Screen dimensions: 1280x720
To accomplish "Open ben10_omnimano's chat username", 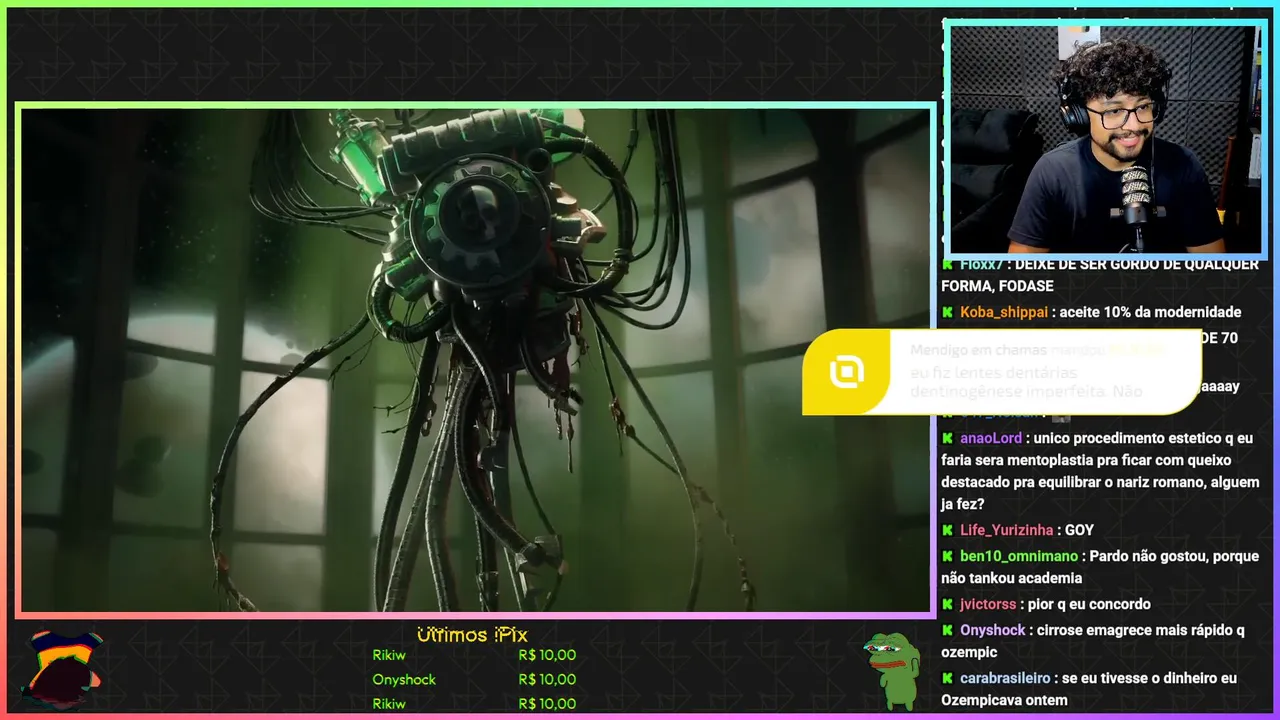I will (x=1019, y=556).
